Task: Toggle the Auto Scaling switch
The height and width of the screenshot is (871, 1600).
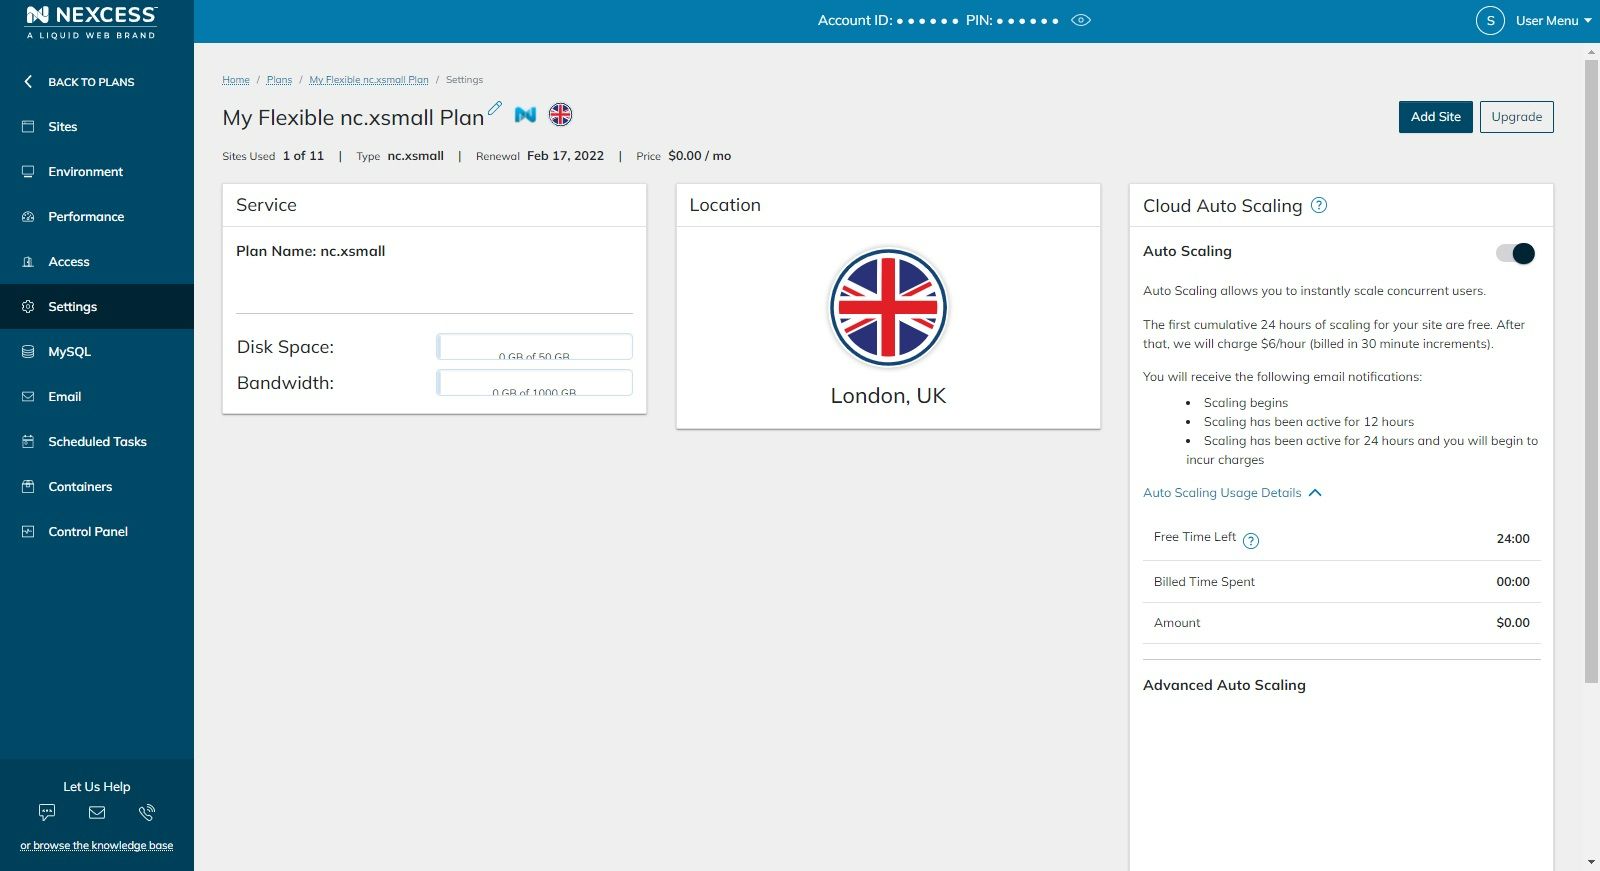Action: tap(1515, 253)
